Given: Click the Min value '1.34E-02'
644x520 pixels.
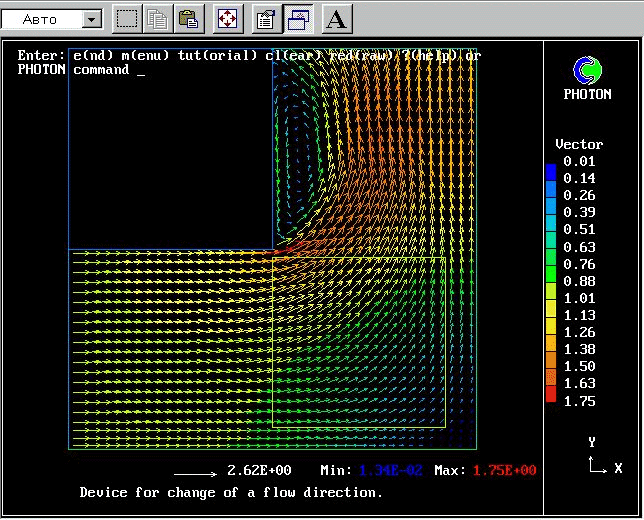Looking at the screenshot, I should coord(391,470).
